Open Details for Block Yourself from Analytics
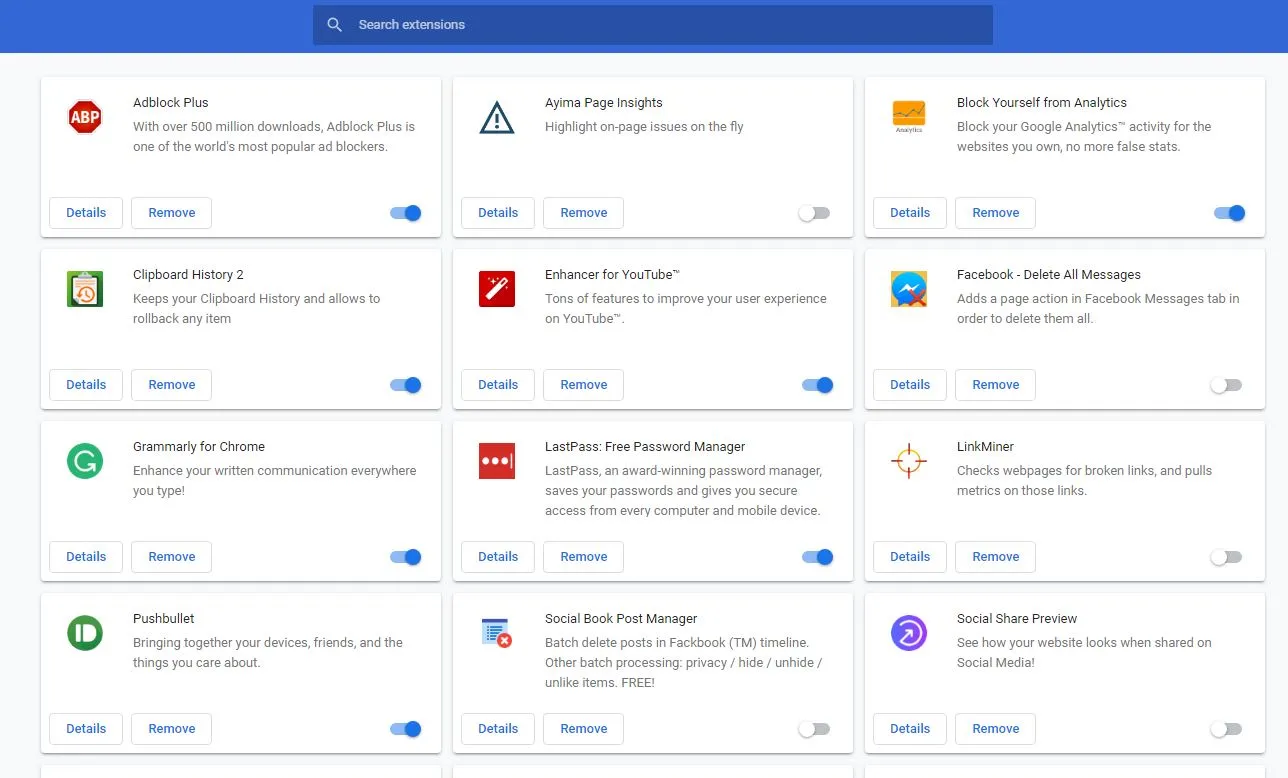 tap(910, 213)
